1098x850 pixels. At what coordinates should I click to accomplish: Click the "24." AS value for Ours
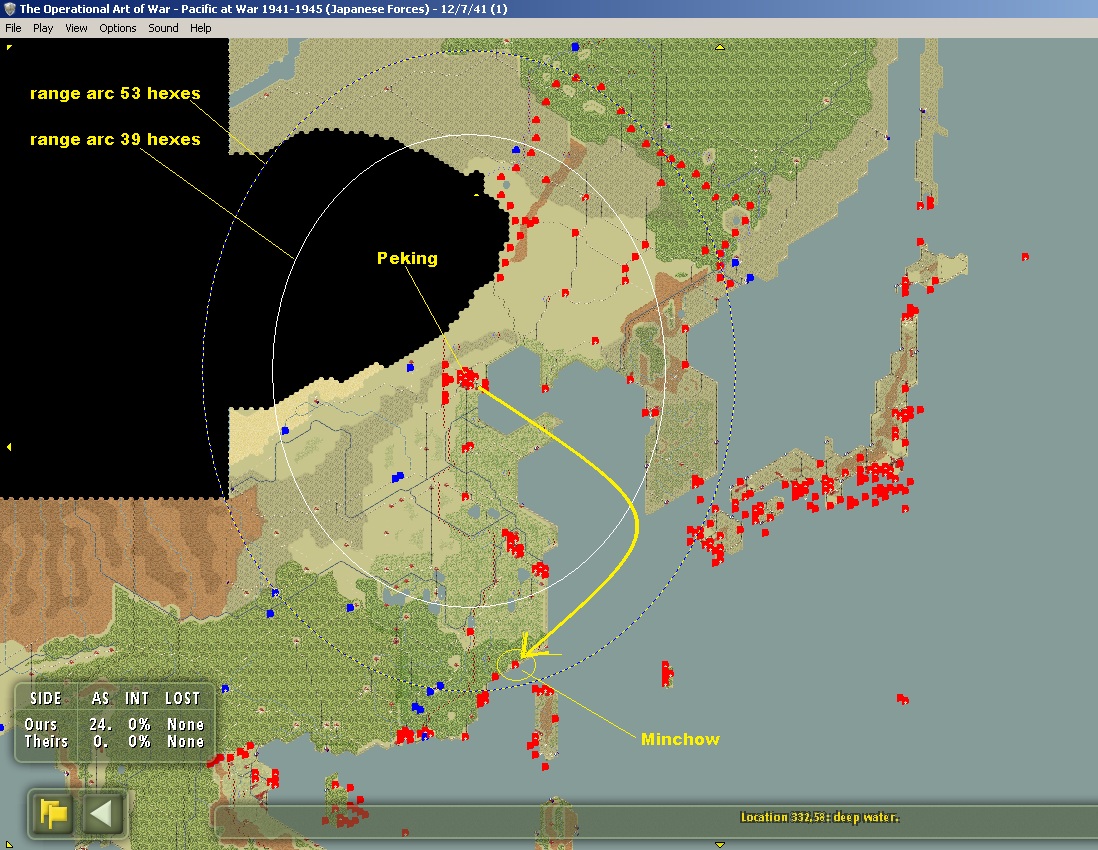pyautogui.click(x=100, y=724)
